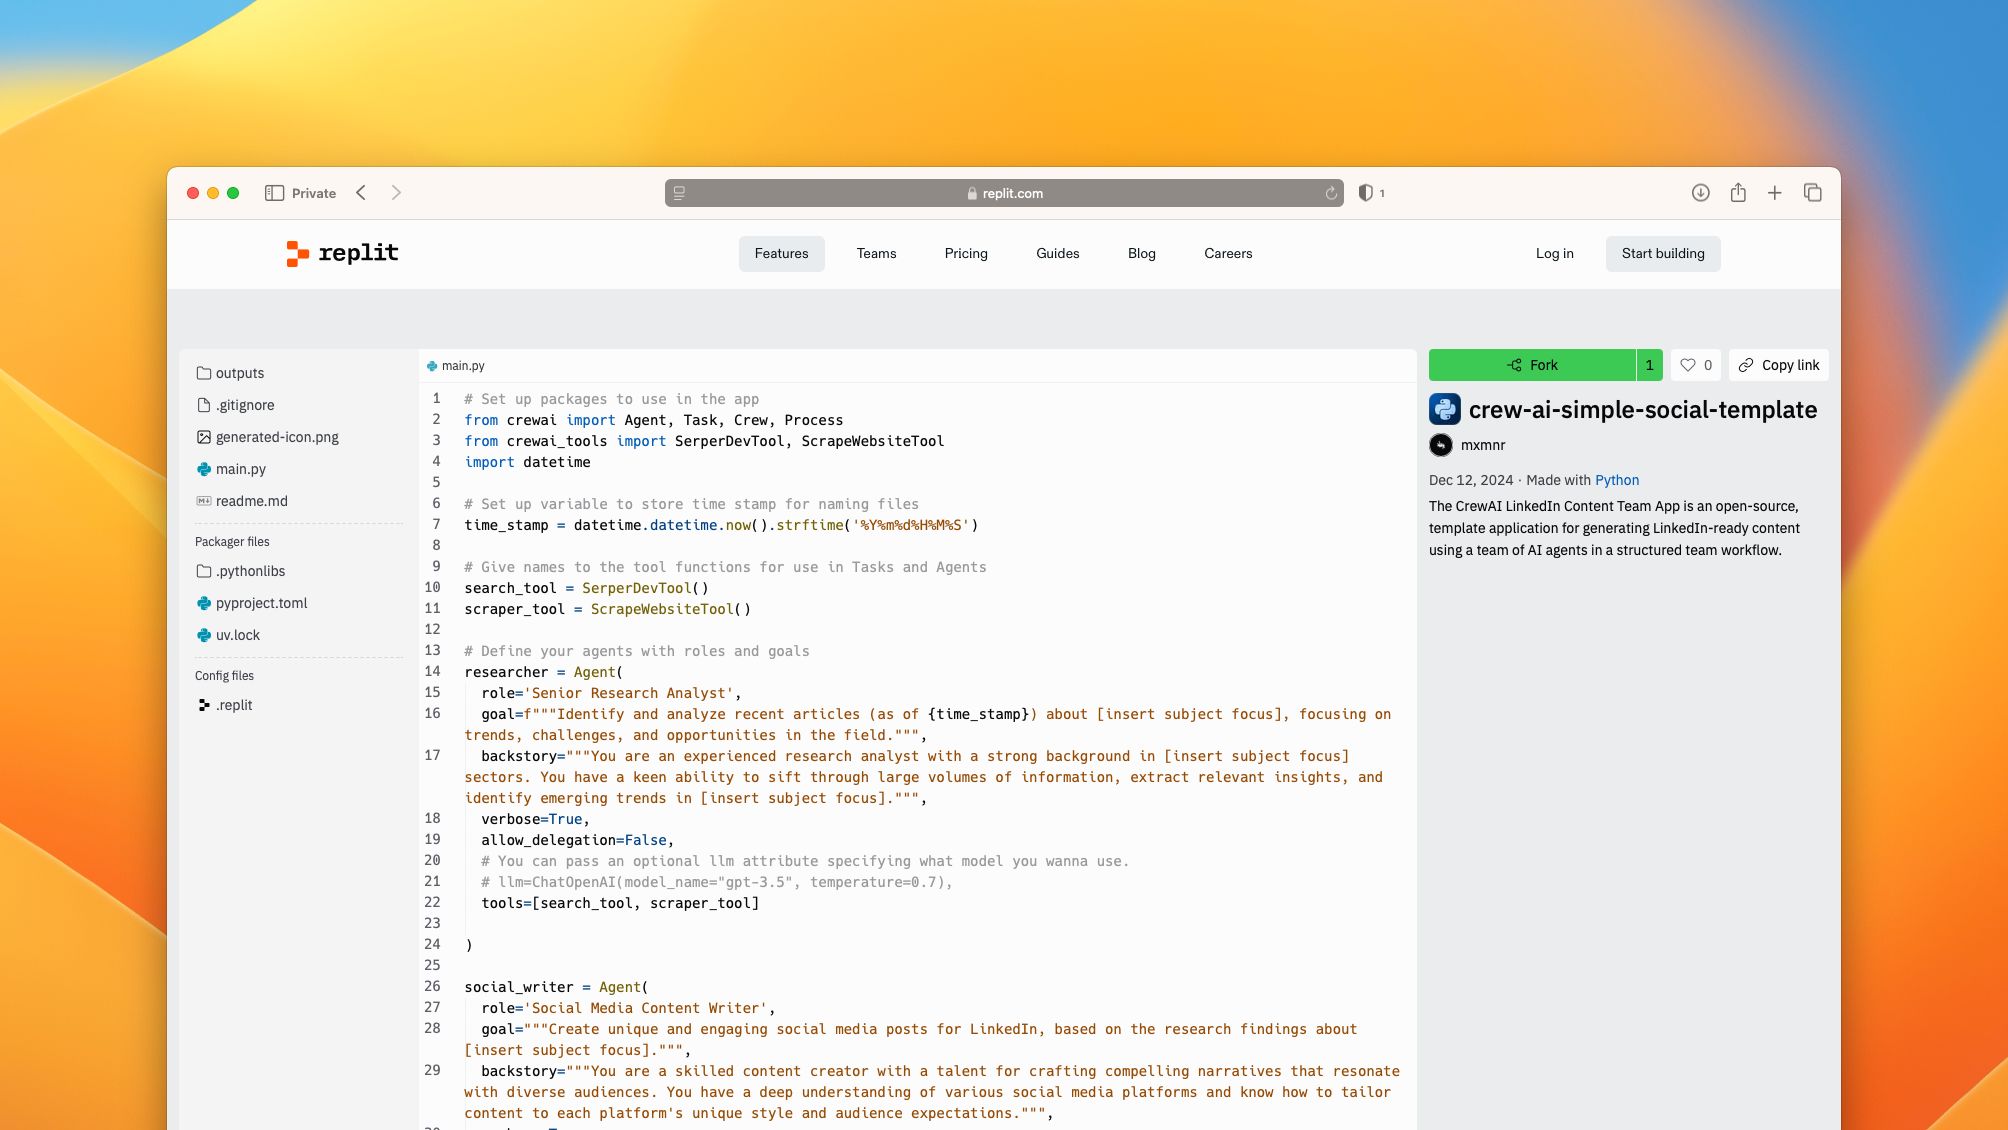Select the Features nav item
The width and height of the screenshot is (2008, 1130).
pyautogui.click(x=781, y=254)
